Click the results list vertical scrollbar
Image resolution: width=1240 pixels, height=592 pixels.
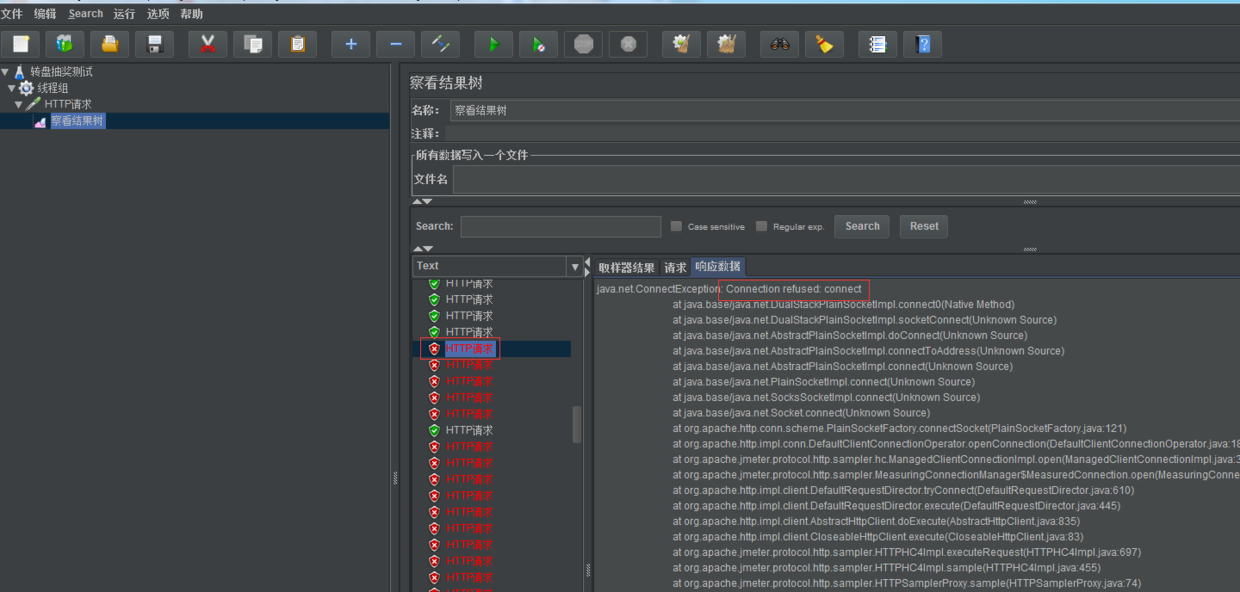(576, 424)
